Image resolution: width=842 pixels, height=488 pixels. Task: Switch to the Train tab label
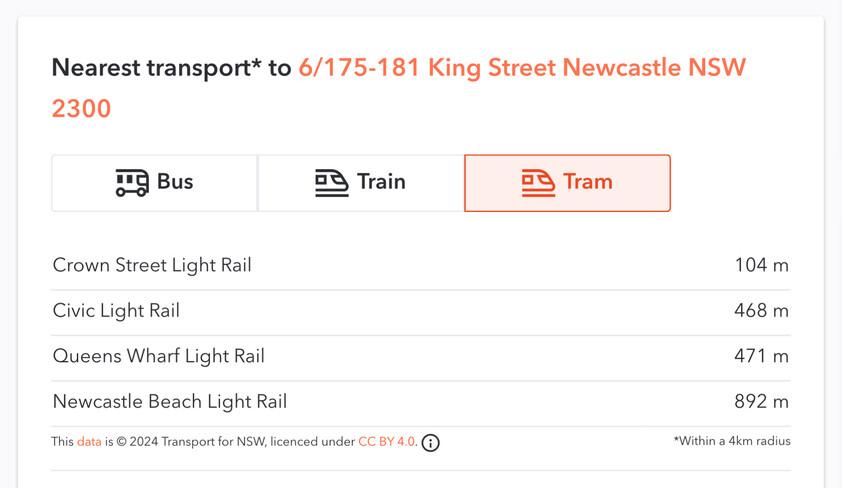pos(381,181)
